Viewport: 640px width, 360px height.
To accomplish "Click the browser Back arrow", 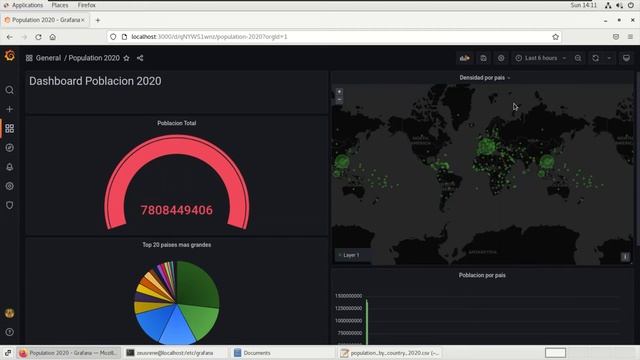I will point(9,37).
